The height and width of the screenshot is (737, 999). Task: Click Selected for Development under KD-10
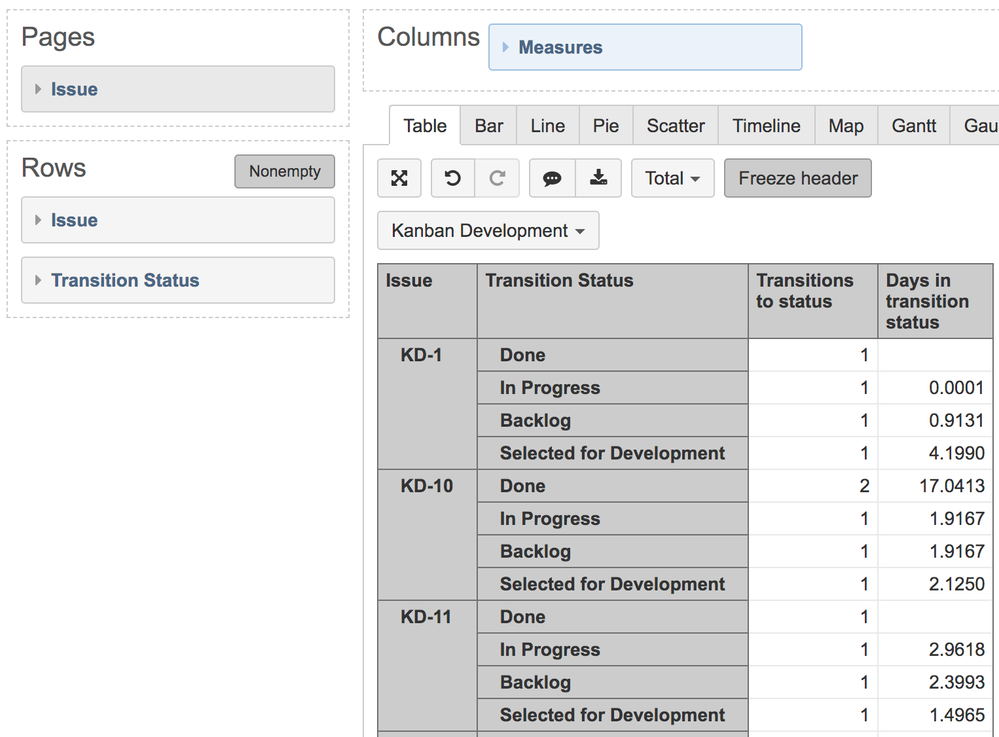click(x=612, y=584)
